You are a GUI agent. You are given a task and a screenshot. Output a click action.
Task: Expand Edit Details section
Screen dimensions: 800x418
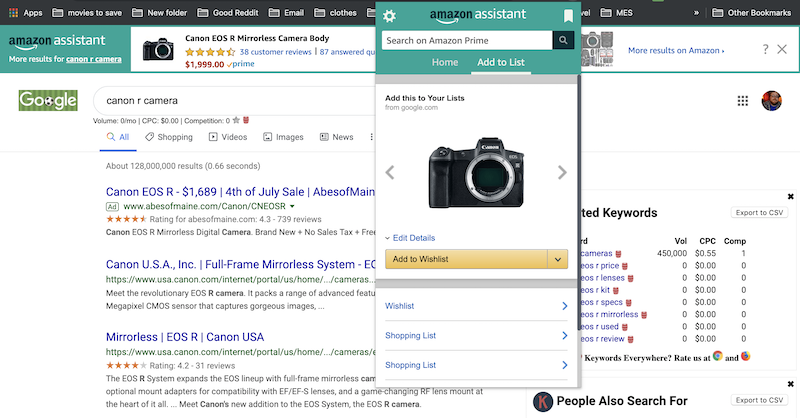[x=410, y=238]
